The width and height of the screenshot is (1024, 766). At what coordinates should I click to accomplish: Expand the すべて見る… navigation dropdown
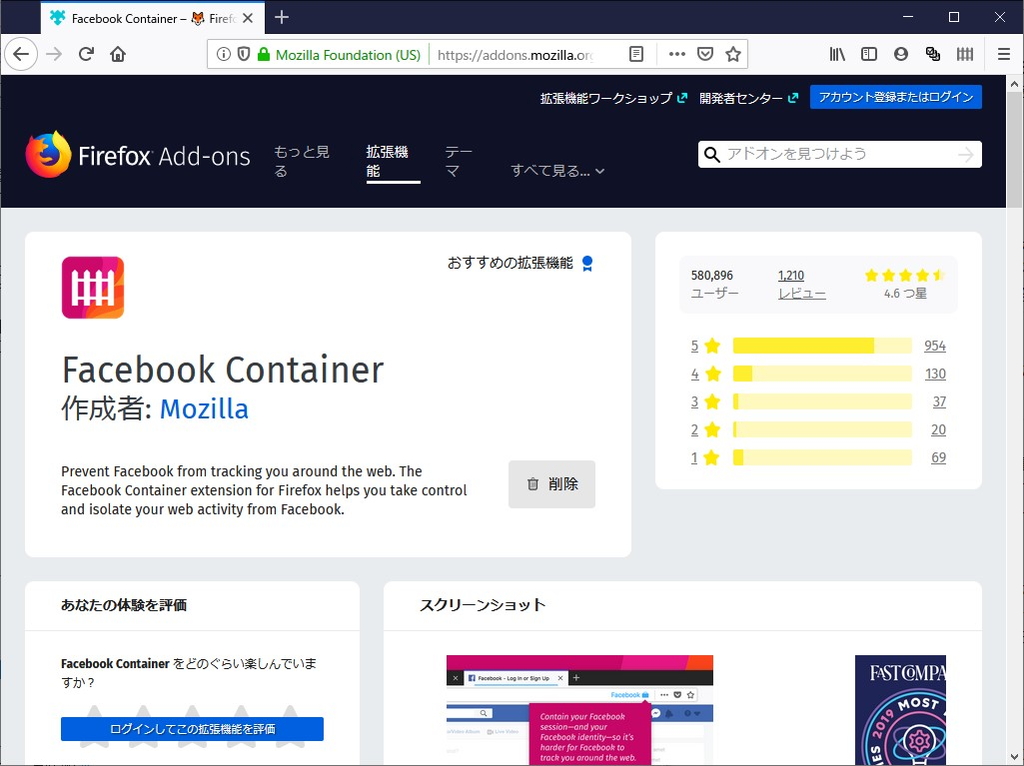click(557, 170)
